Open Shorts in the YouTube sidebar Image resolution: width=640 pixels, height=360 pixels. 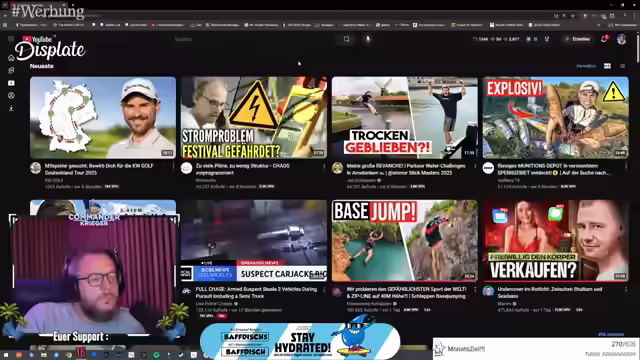[11, 71]
